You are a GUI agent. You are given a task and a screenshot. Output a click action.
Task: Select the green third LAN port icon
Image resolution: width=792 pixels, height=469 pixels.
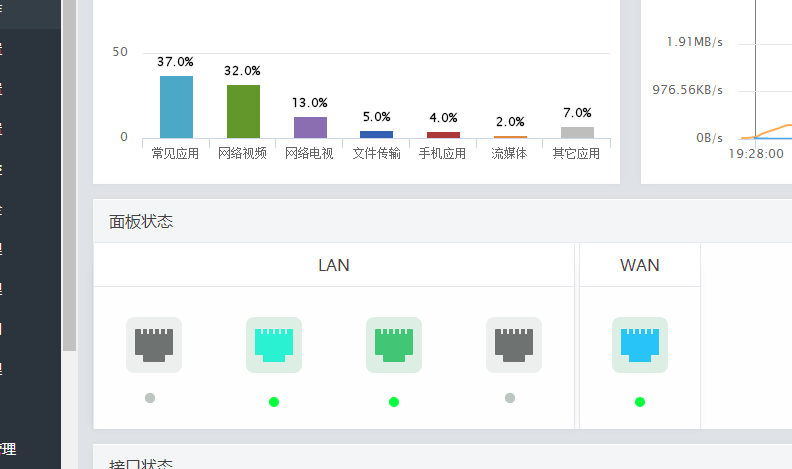pyautogui.click(x=394, y=345)
